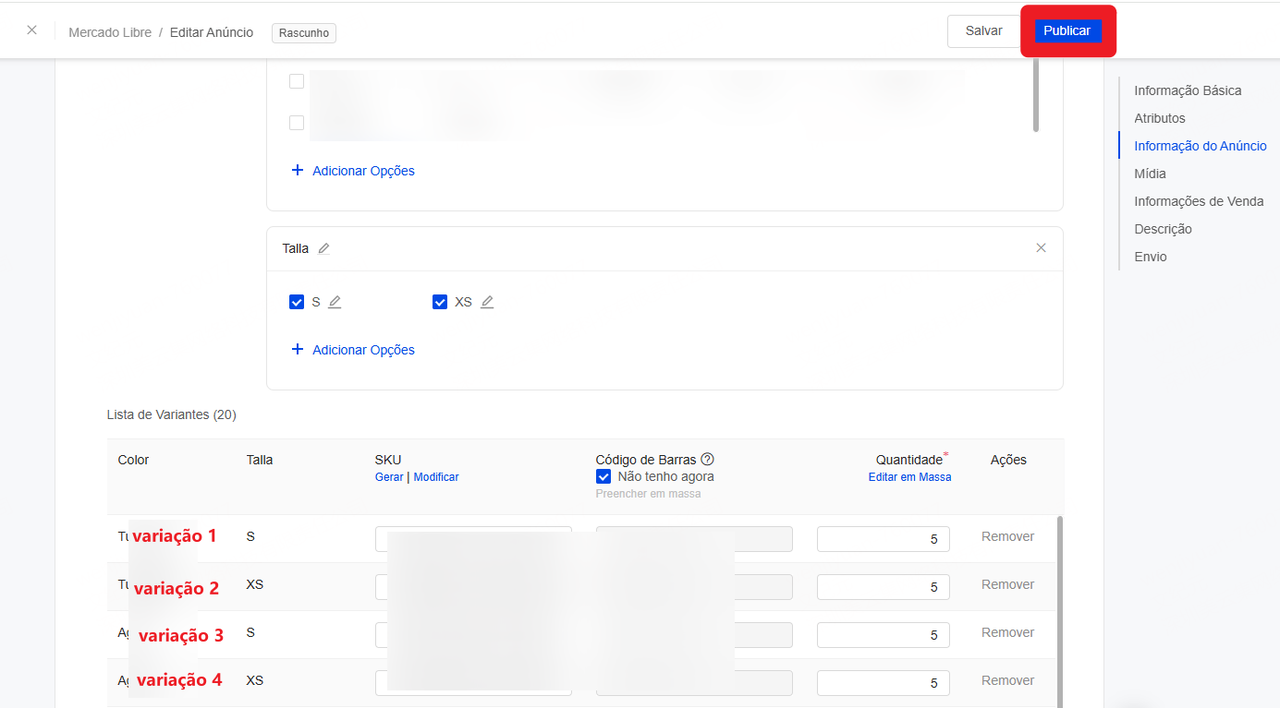Screen dimensions: 1280x708
Task: Click the color options panel scrollbar
Action: [1036, 95]
